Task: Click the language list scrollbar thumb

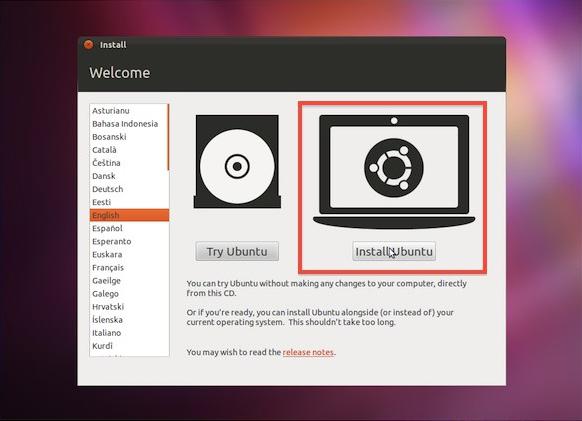Action: click(x=168, y=137)
